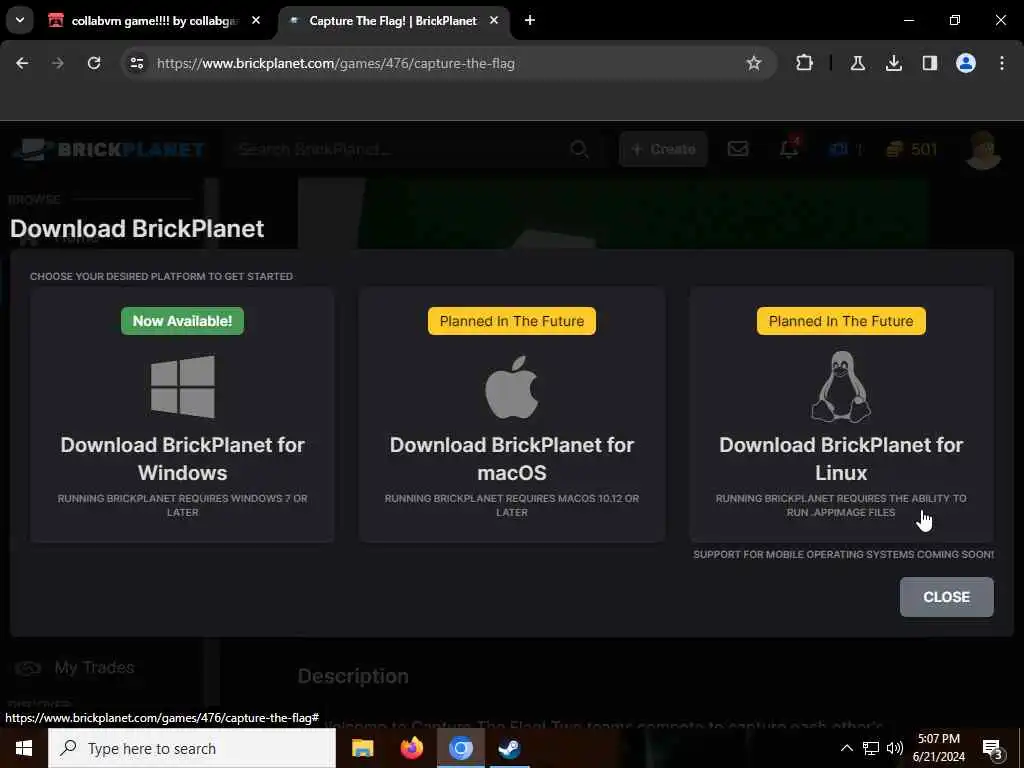Viewport: 1024px width, 768px height.
Task: Open the messages envelope icon
Action: [x=738, y=150]
